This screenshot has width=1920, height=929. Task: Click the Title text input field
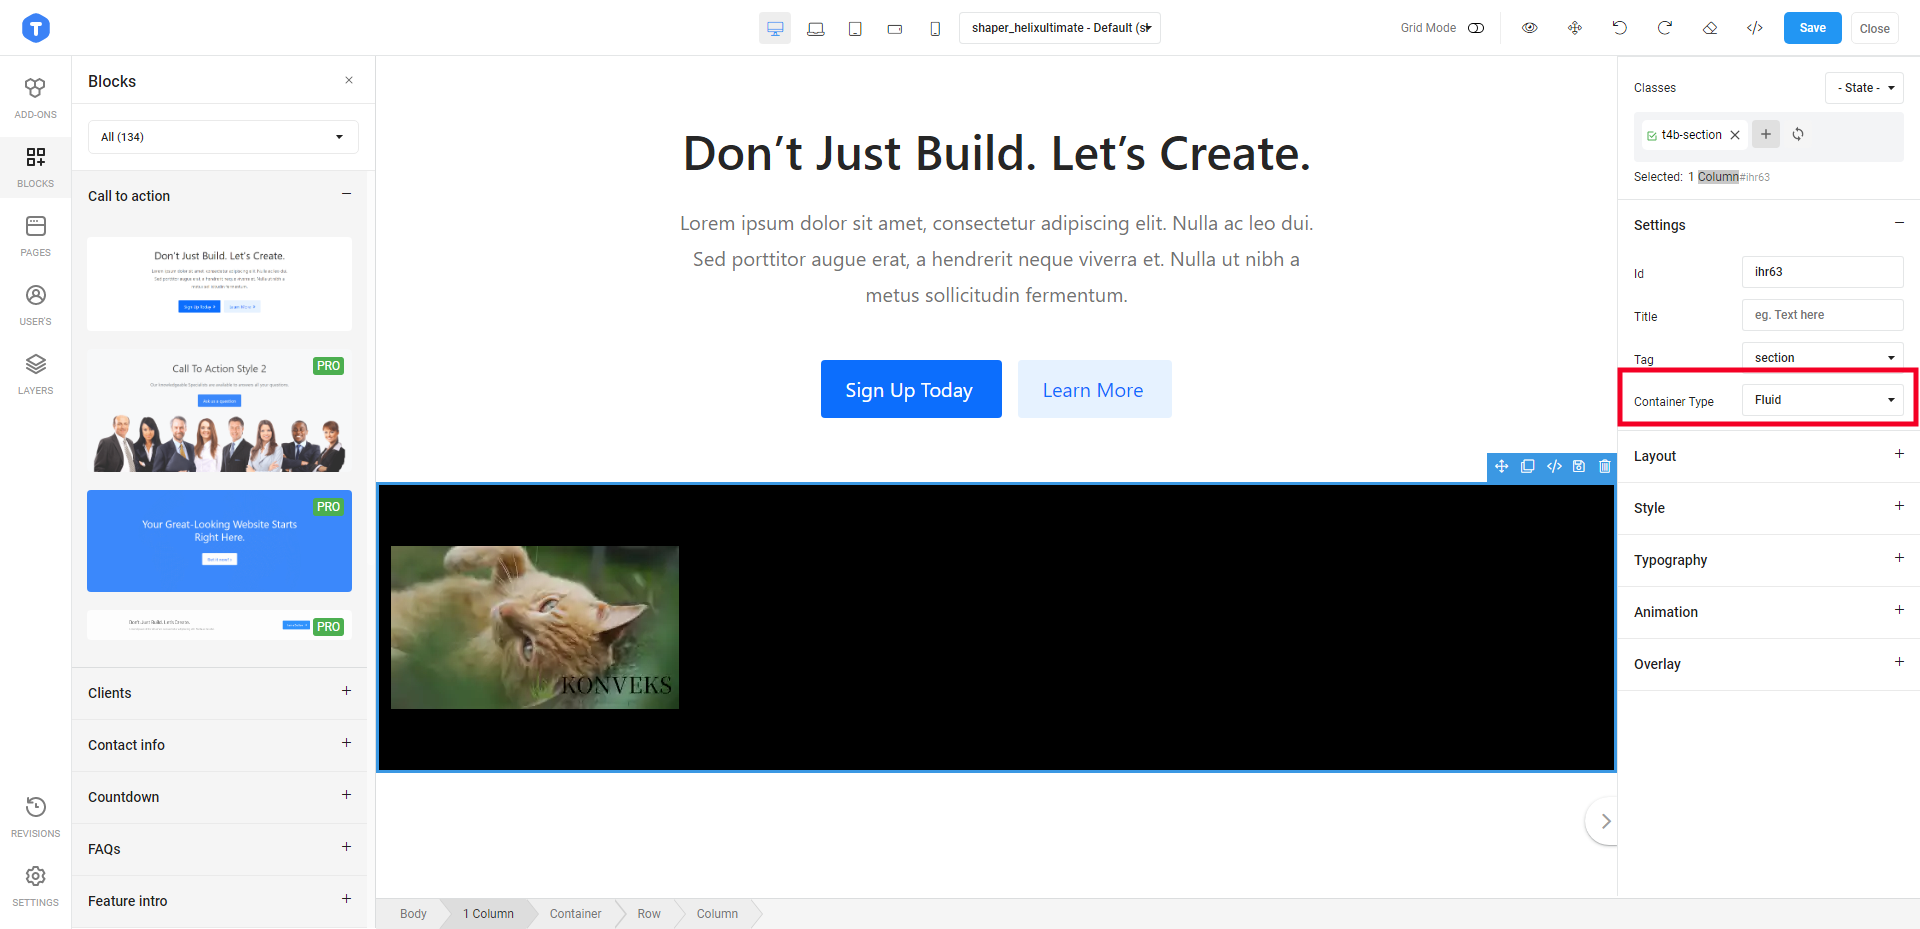(1822, 315)
